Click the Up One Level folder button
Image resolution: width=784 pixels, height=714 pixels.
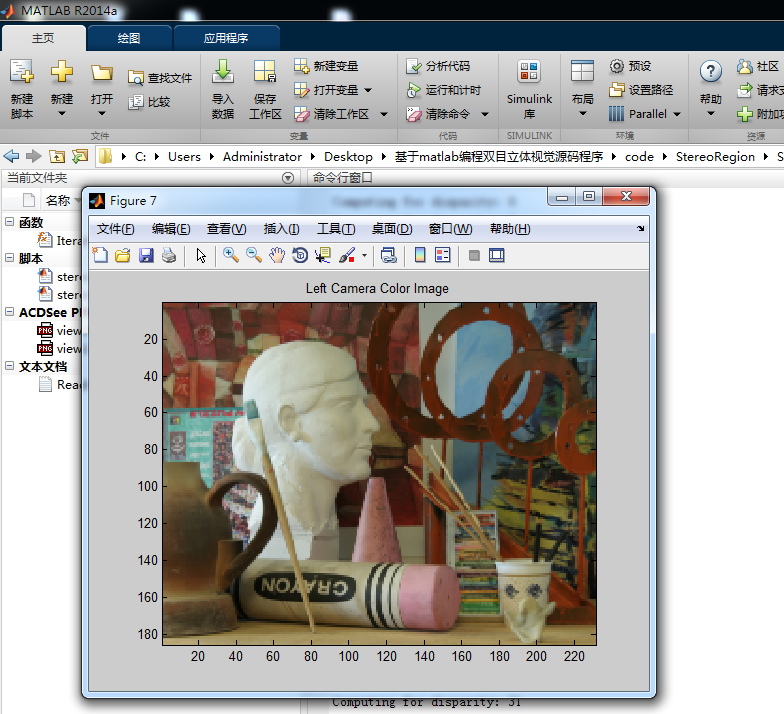click(57, 156)
